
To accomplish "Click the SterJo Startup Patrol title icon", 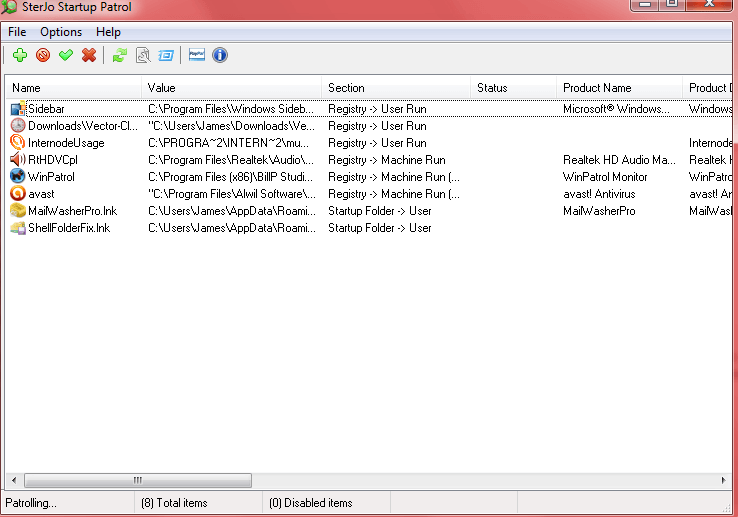I will click(8, 7).
